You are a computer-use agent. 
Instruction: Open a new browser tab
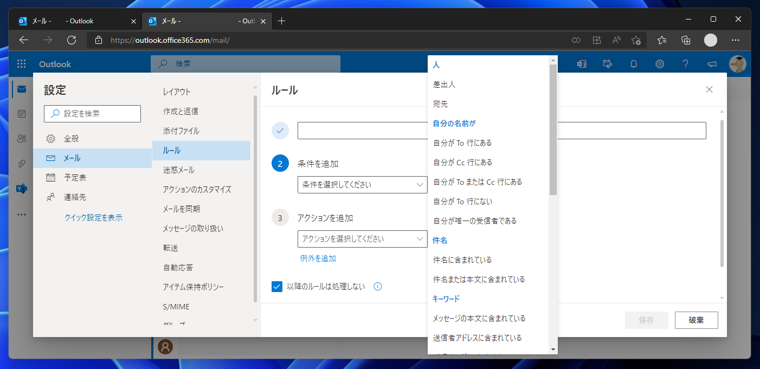[x=282, y=21]
